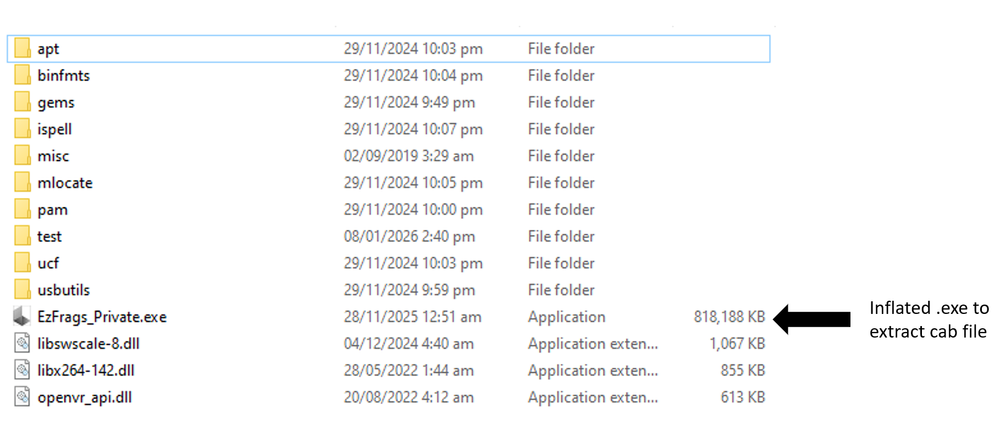Click the libx264-142.dll file icon
This screenshot has height=425, width=1000.
pyautogui.click(x=22, y=370)
